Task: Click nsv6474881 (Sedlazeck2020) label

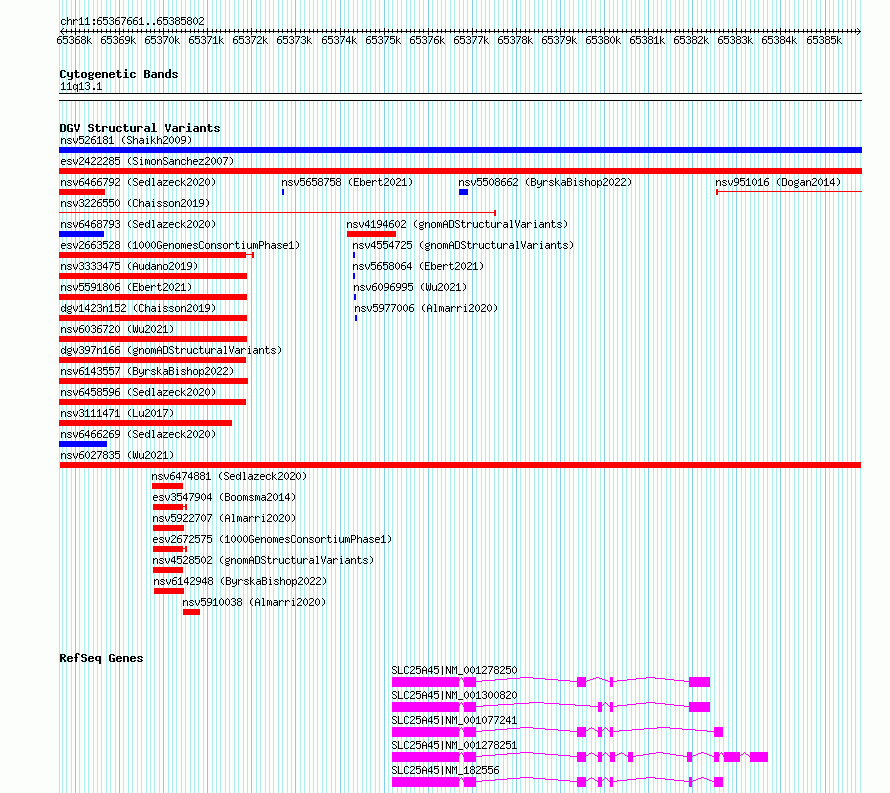Action: click(x=229, y=476)
